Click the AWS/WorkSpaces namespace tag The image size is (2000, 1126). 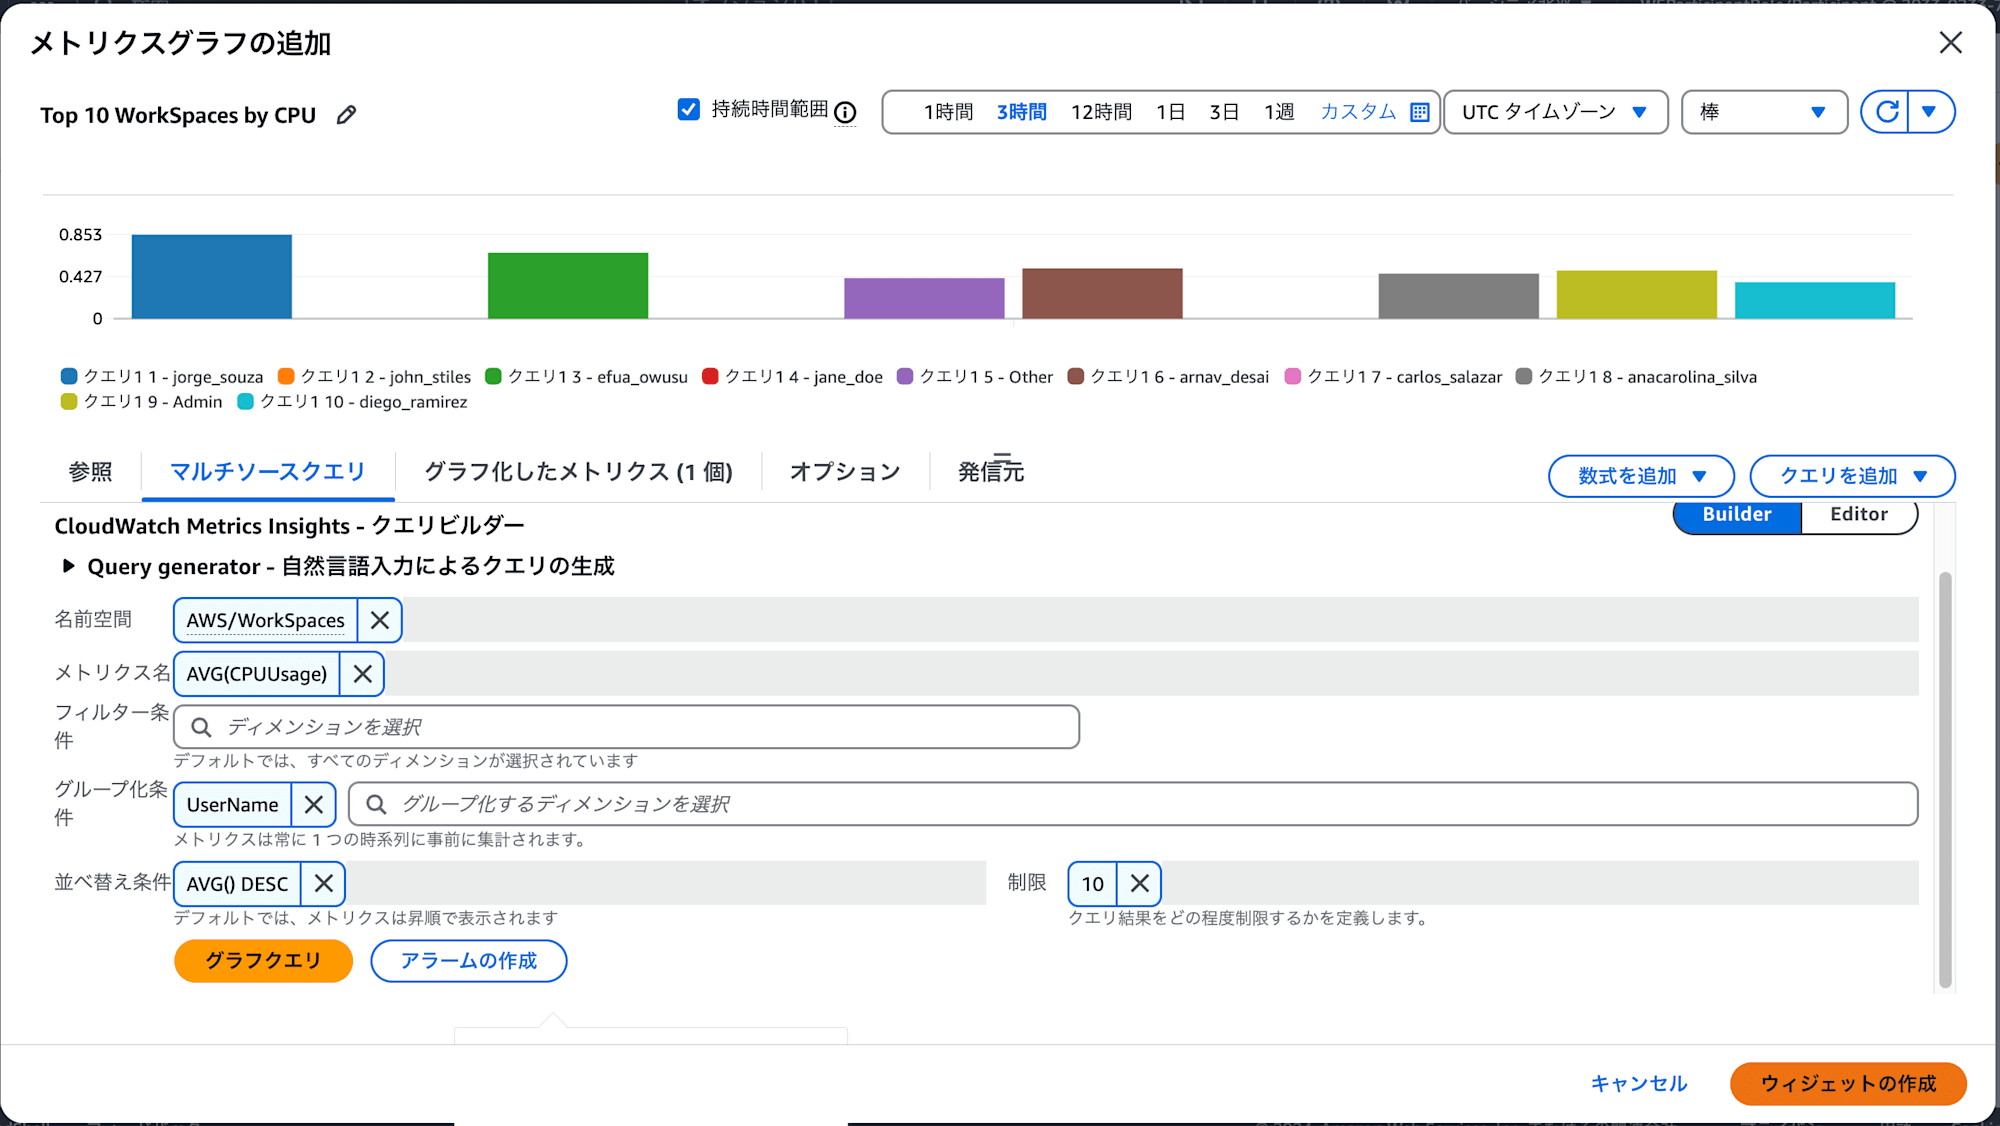(x=265, y=621)
